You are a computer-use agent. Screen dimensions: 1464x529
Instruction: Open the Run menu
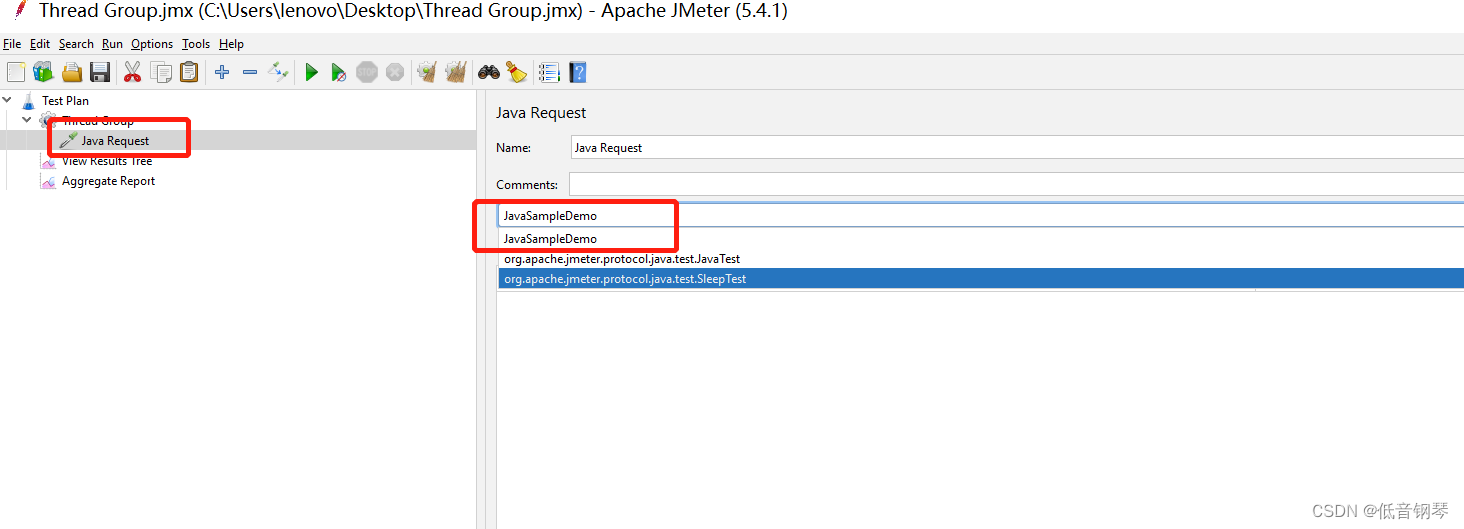(113, 44)
